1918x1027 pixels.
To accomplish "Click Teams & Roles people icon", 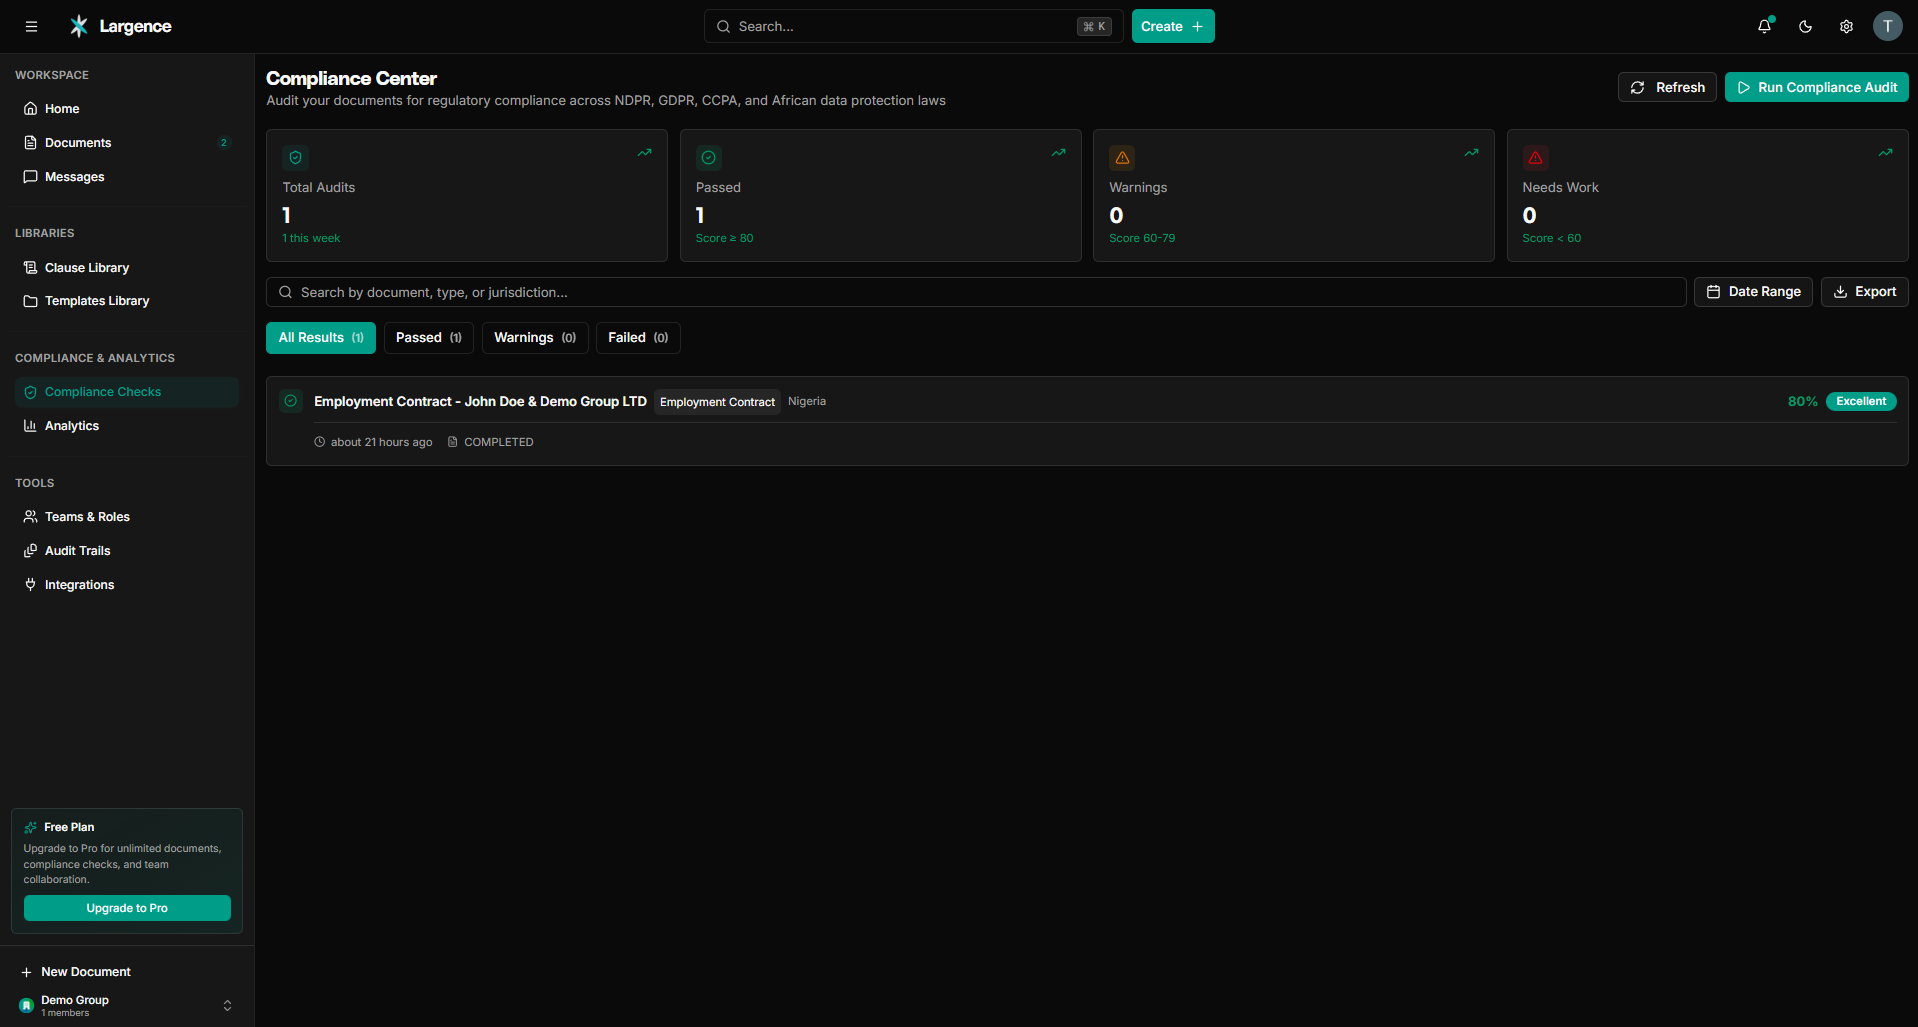I will pos(31,517).
